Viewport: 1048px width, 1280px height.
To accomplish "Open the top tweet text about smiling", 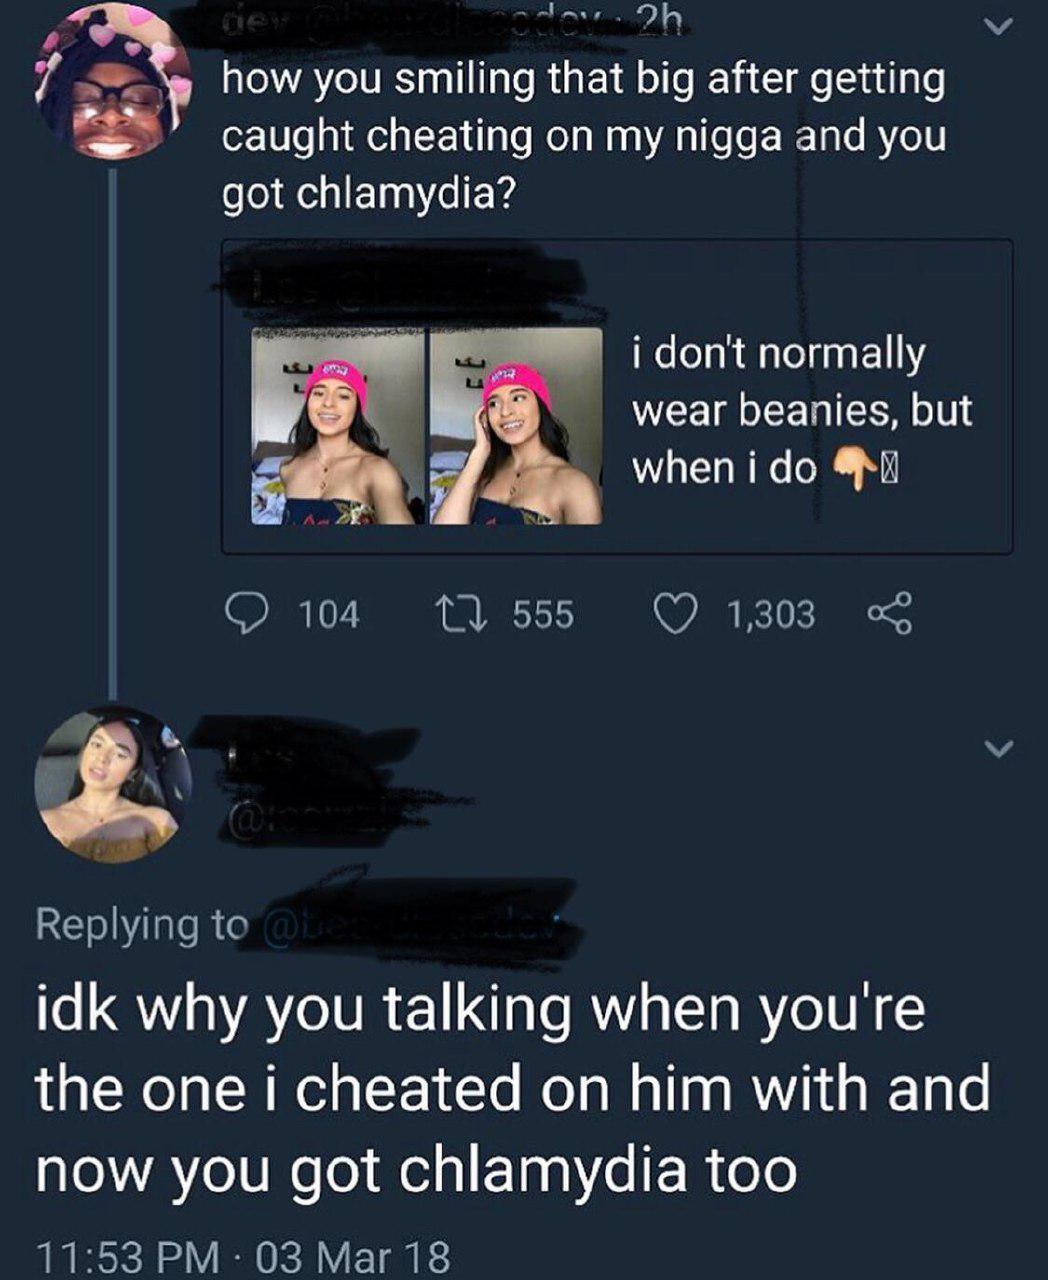I will click(x=583, y=136).
